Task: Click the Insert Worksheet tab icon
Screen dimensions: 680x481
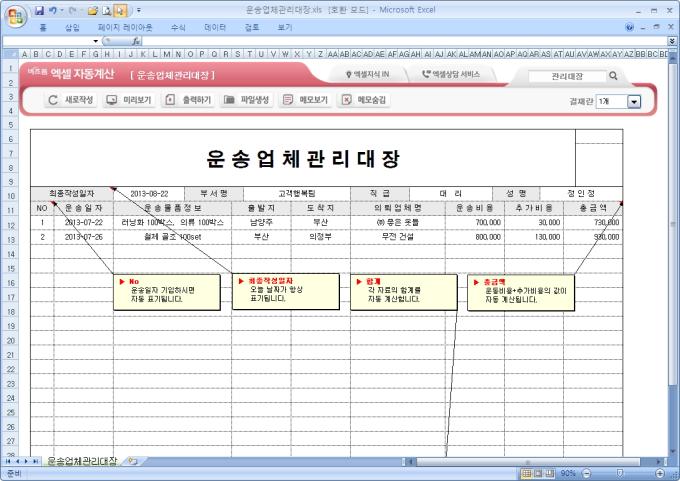Action: (133, 461)
